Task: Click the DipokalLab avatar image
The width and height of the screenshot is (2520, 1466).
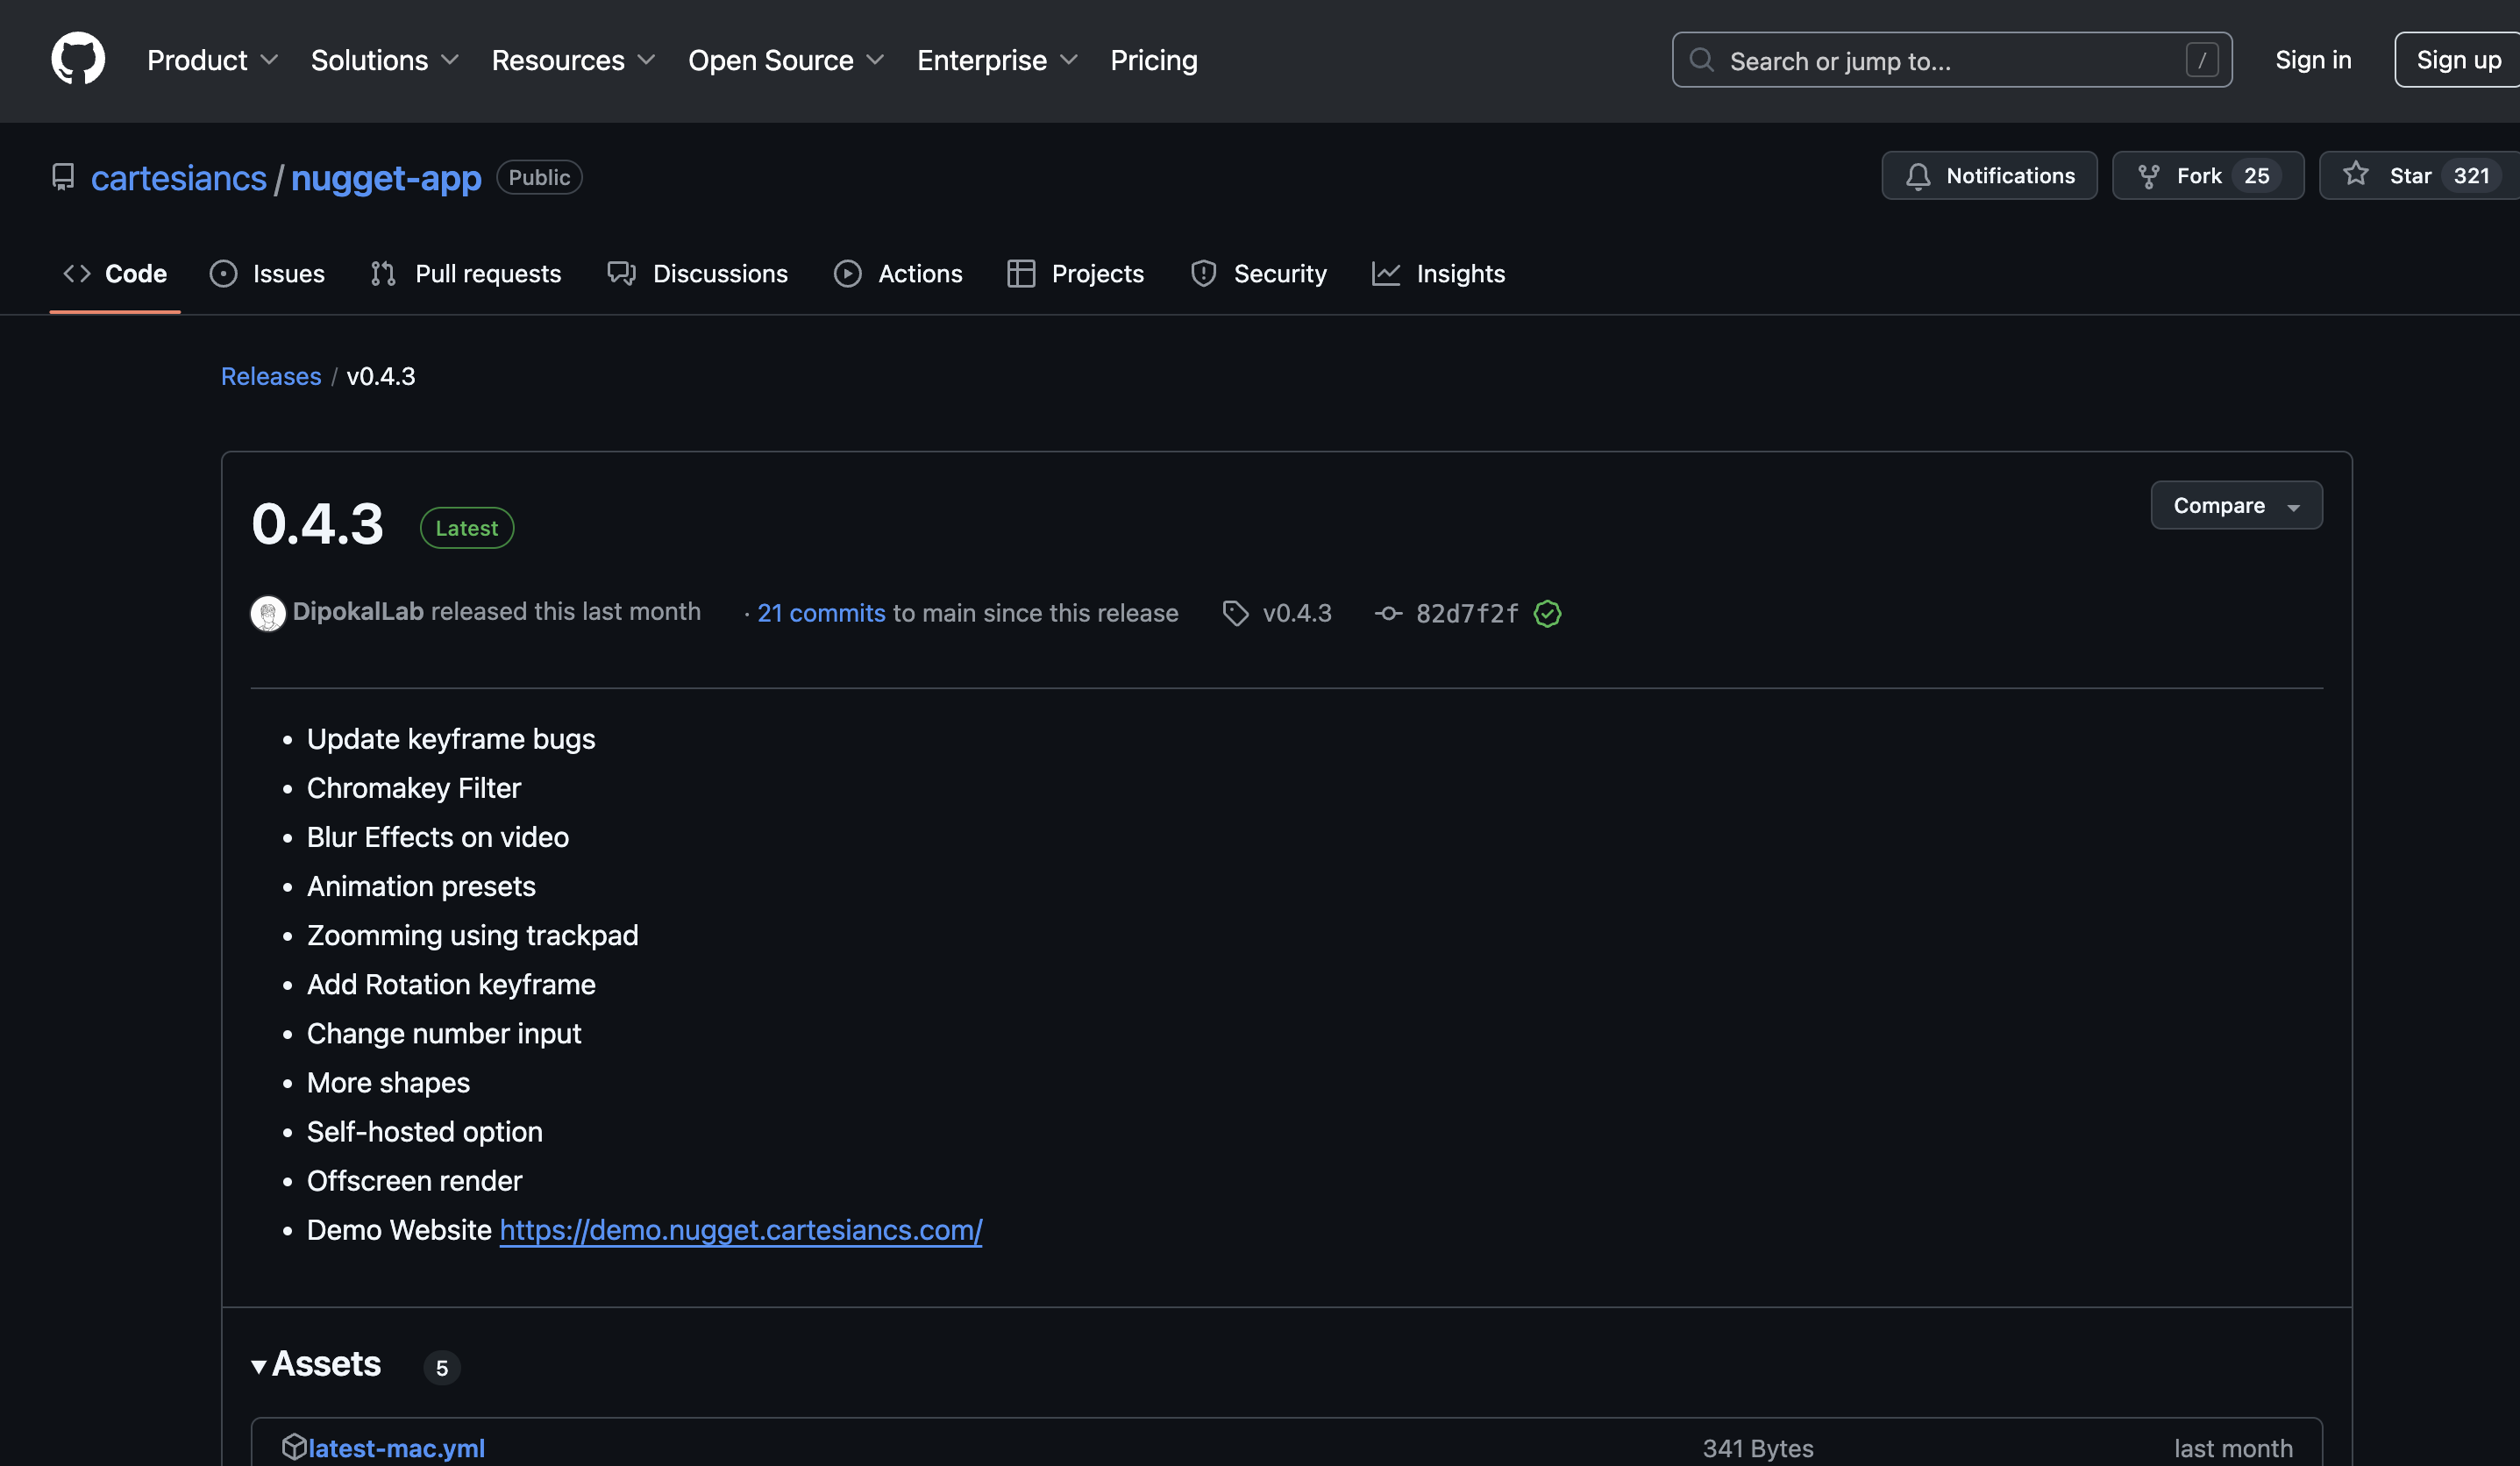Action: 268,613
